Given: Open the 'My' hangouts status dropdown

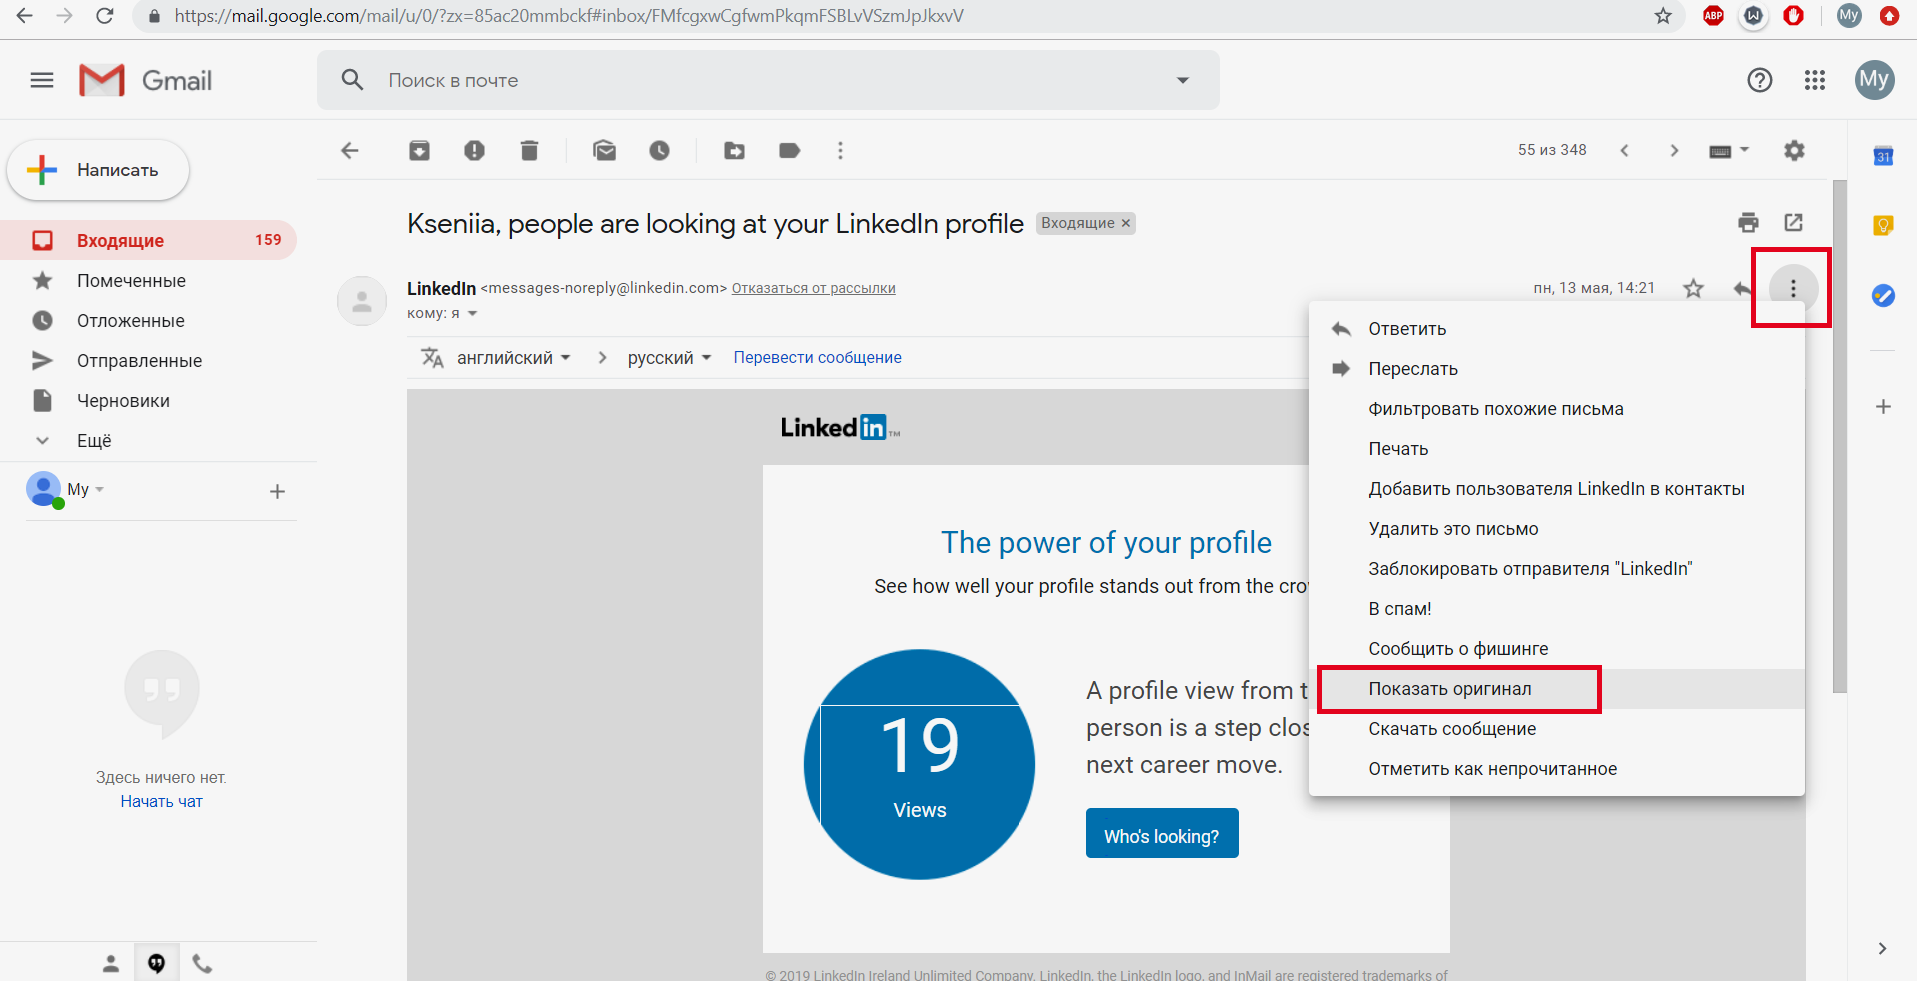Looking at the screenshot, I should pyautogui.click(x=85, y=489).
